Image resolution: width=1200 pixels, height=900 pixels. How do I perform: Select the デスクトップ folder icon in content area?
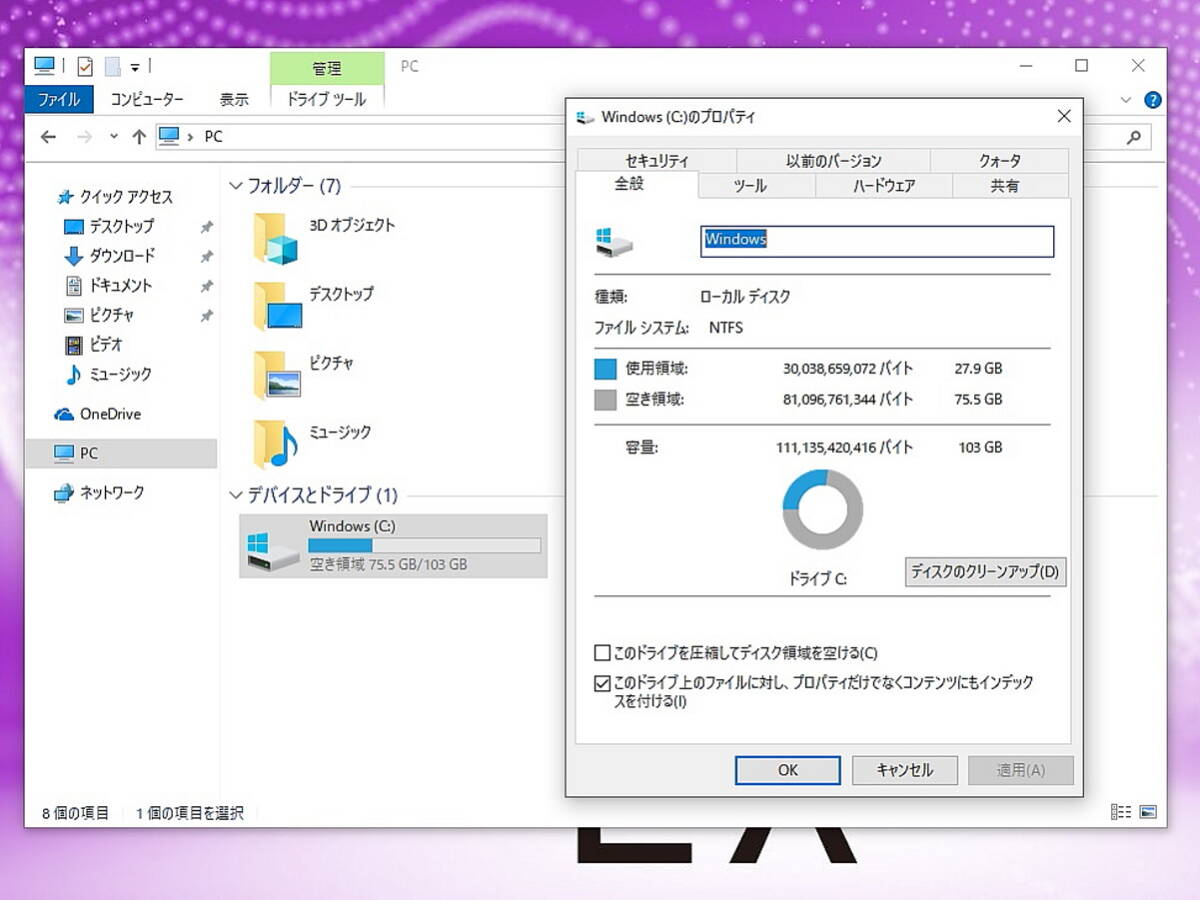[x=276, y=306]
